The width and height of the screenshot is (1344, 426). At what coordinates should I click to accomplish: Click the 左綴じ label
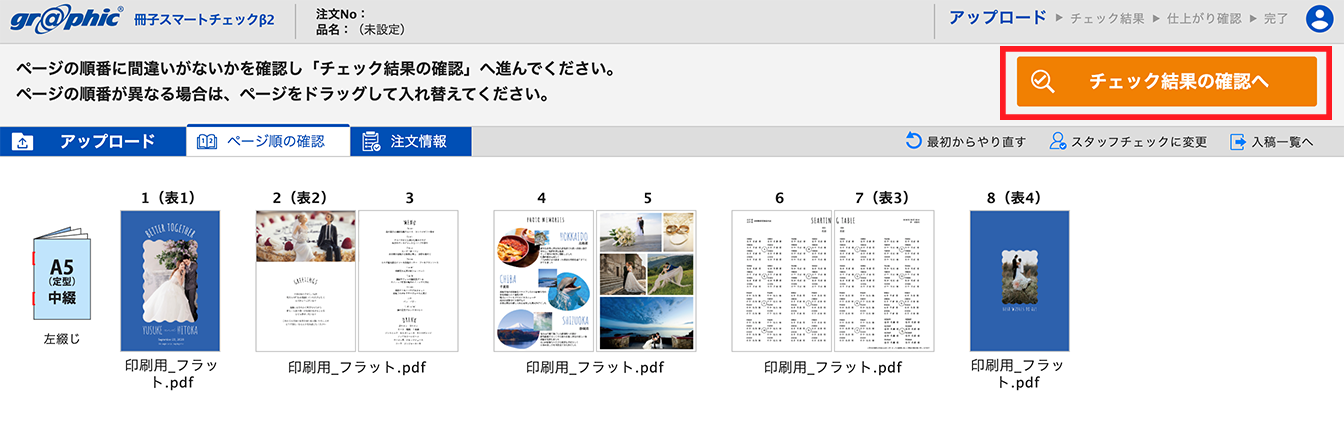click(61, 339)
